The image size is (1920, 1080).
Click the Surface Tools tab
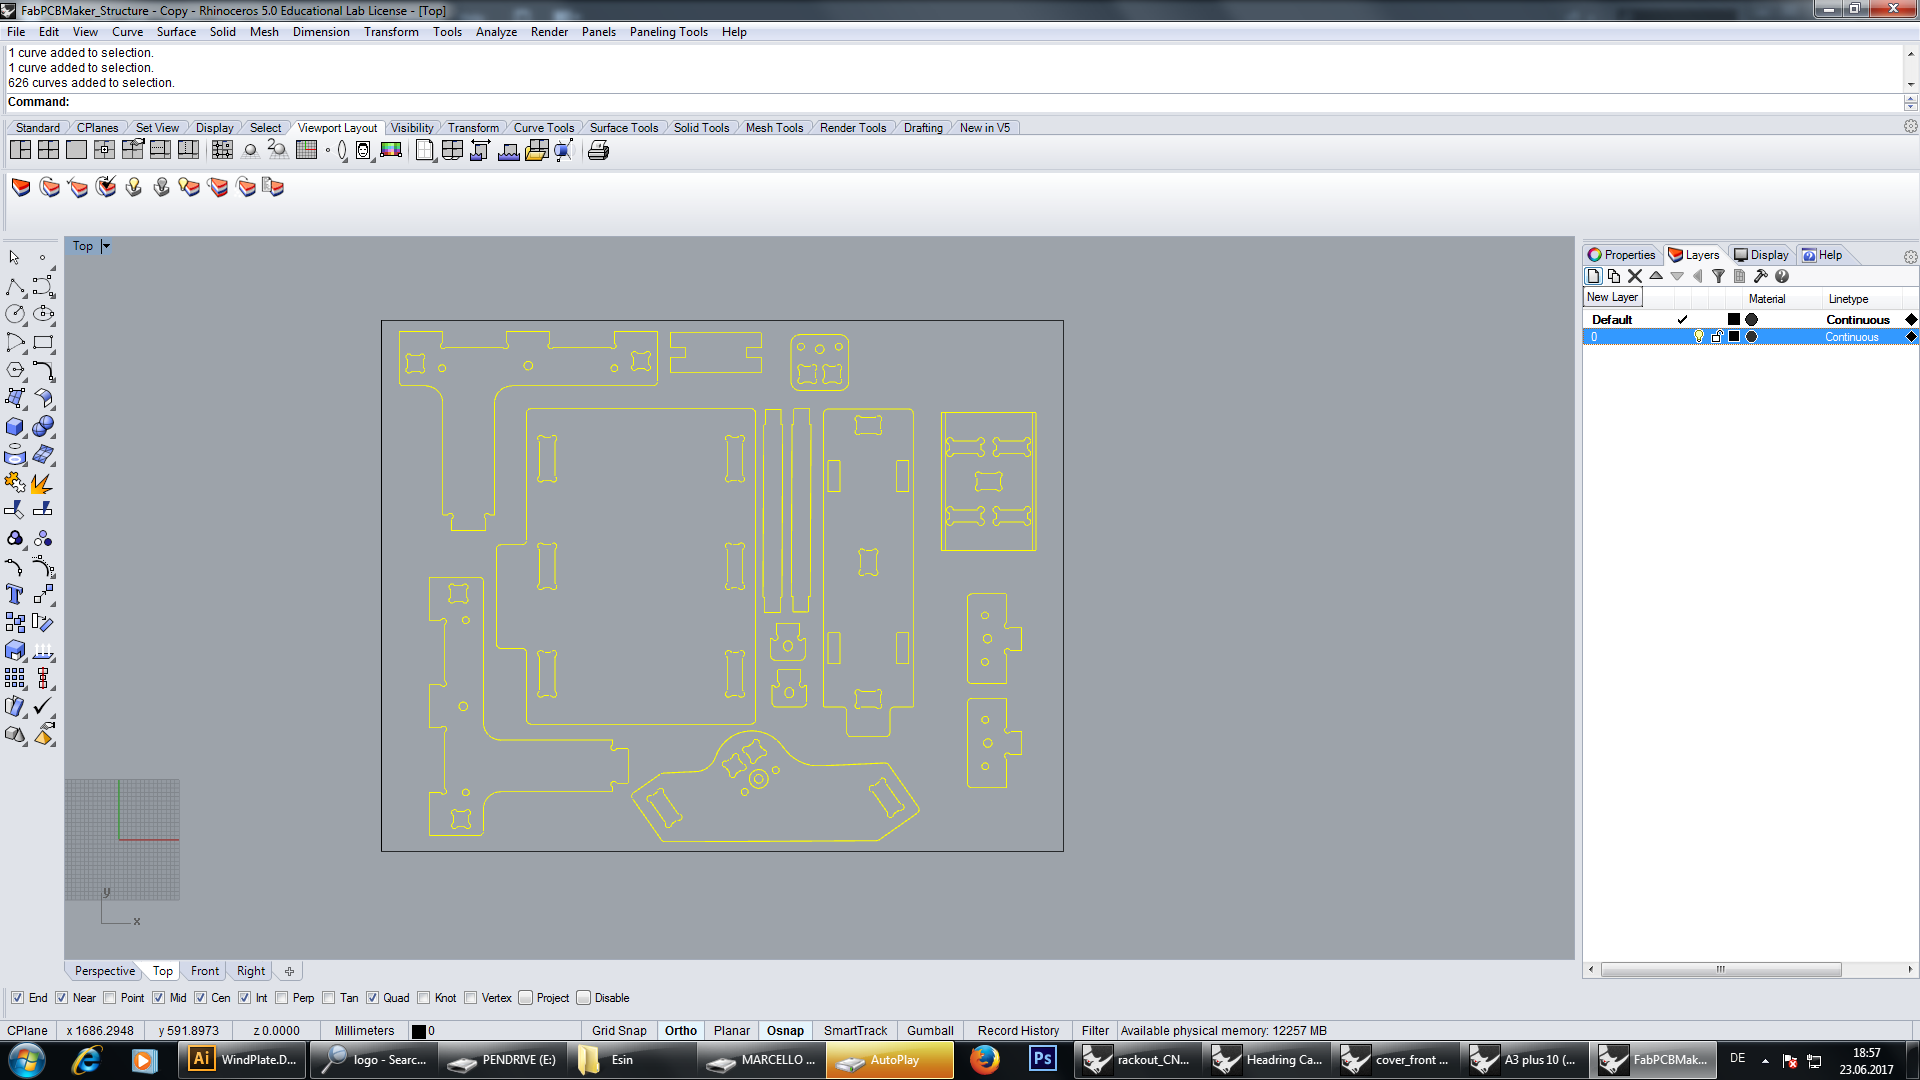(x=622, y=128)
